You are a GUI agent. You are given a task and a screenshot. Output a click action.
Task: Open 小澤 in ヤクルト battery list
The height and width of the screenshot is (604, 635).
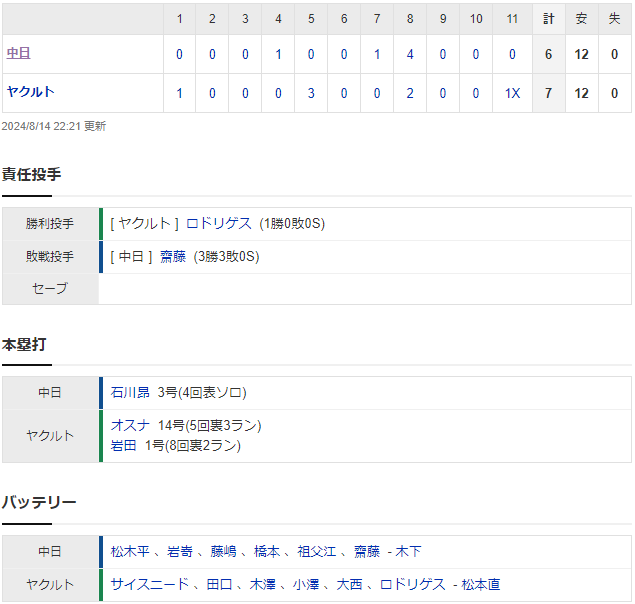(306, 584)
